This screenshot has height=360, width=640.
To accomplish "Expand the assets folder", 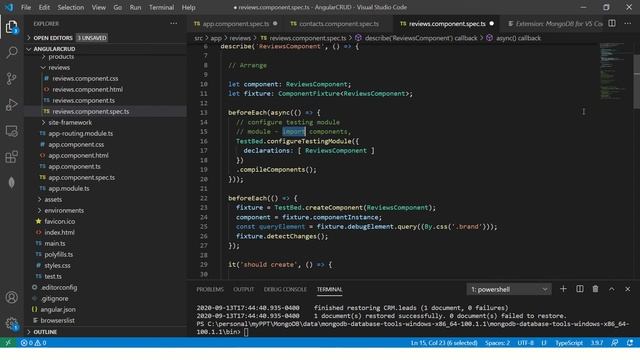I will [53, 200].
